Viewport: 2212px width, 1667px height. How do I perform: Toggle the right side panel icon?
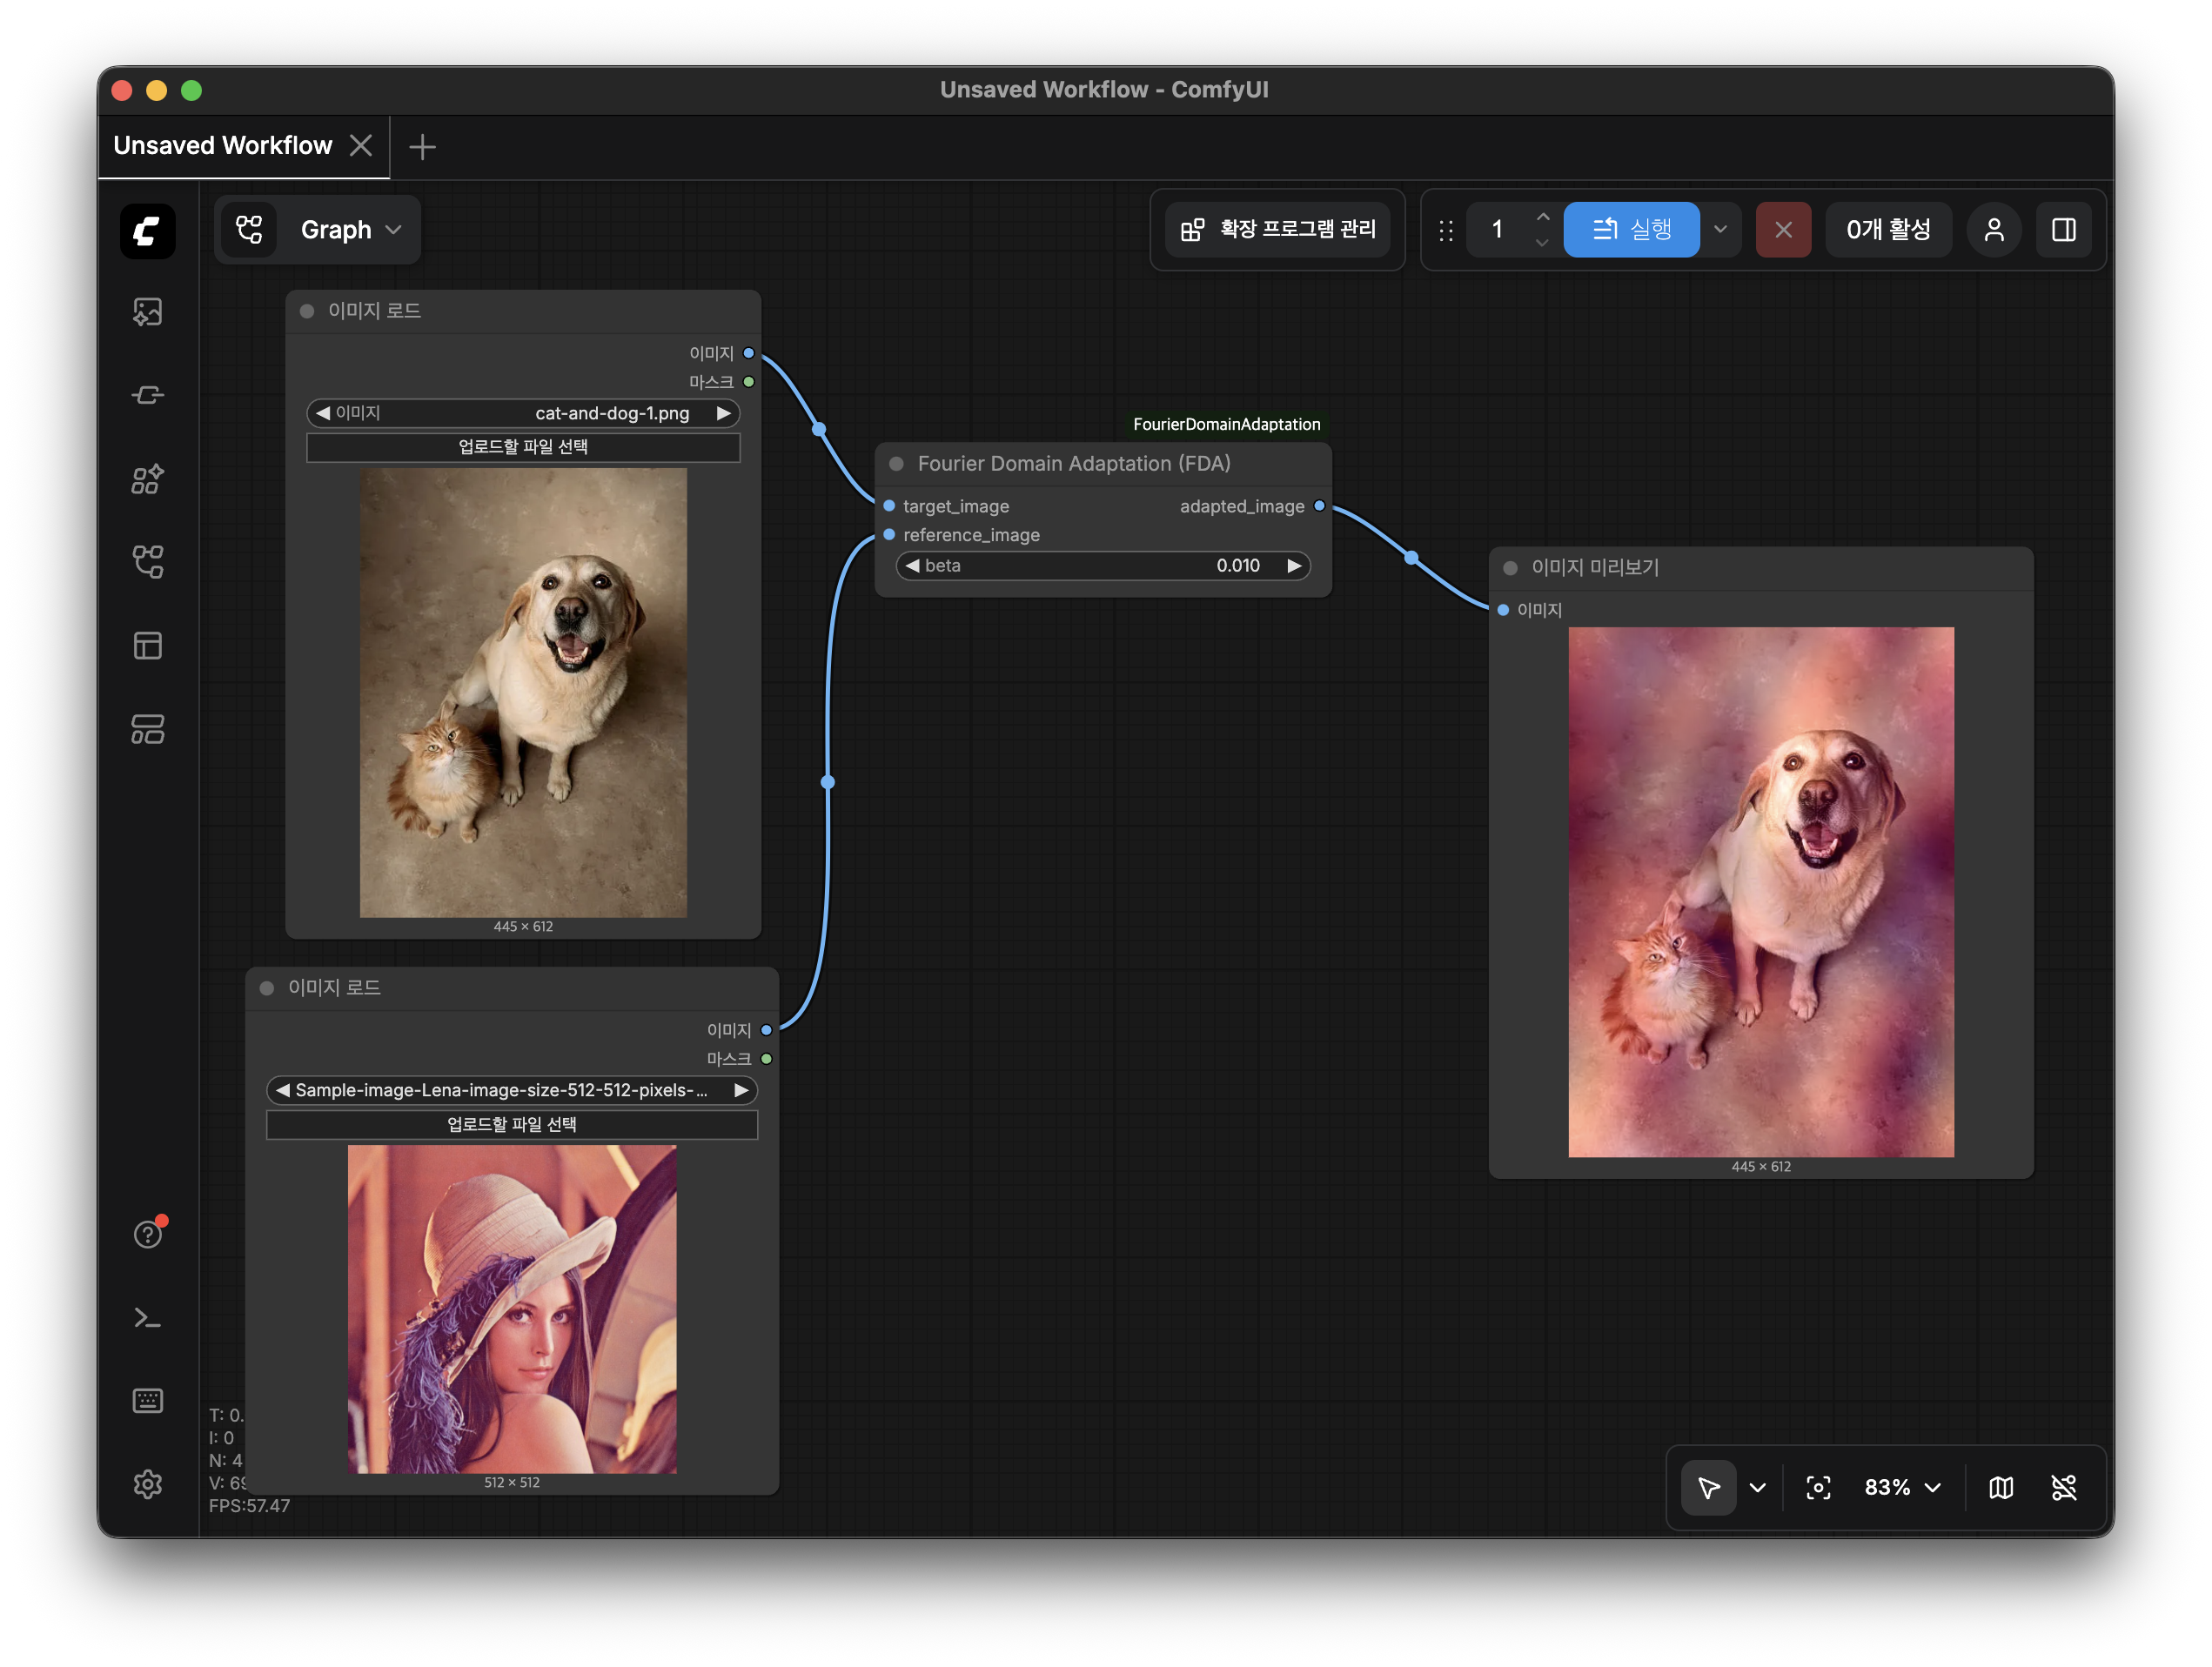2064,230
